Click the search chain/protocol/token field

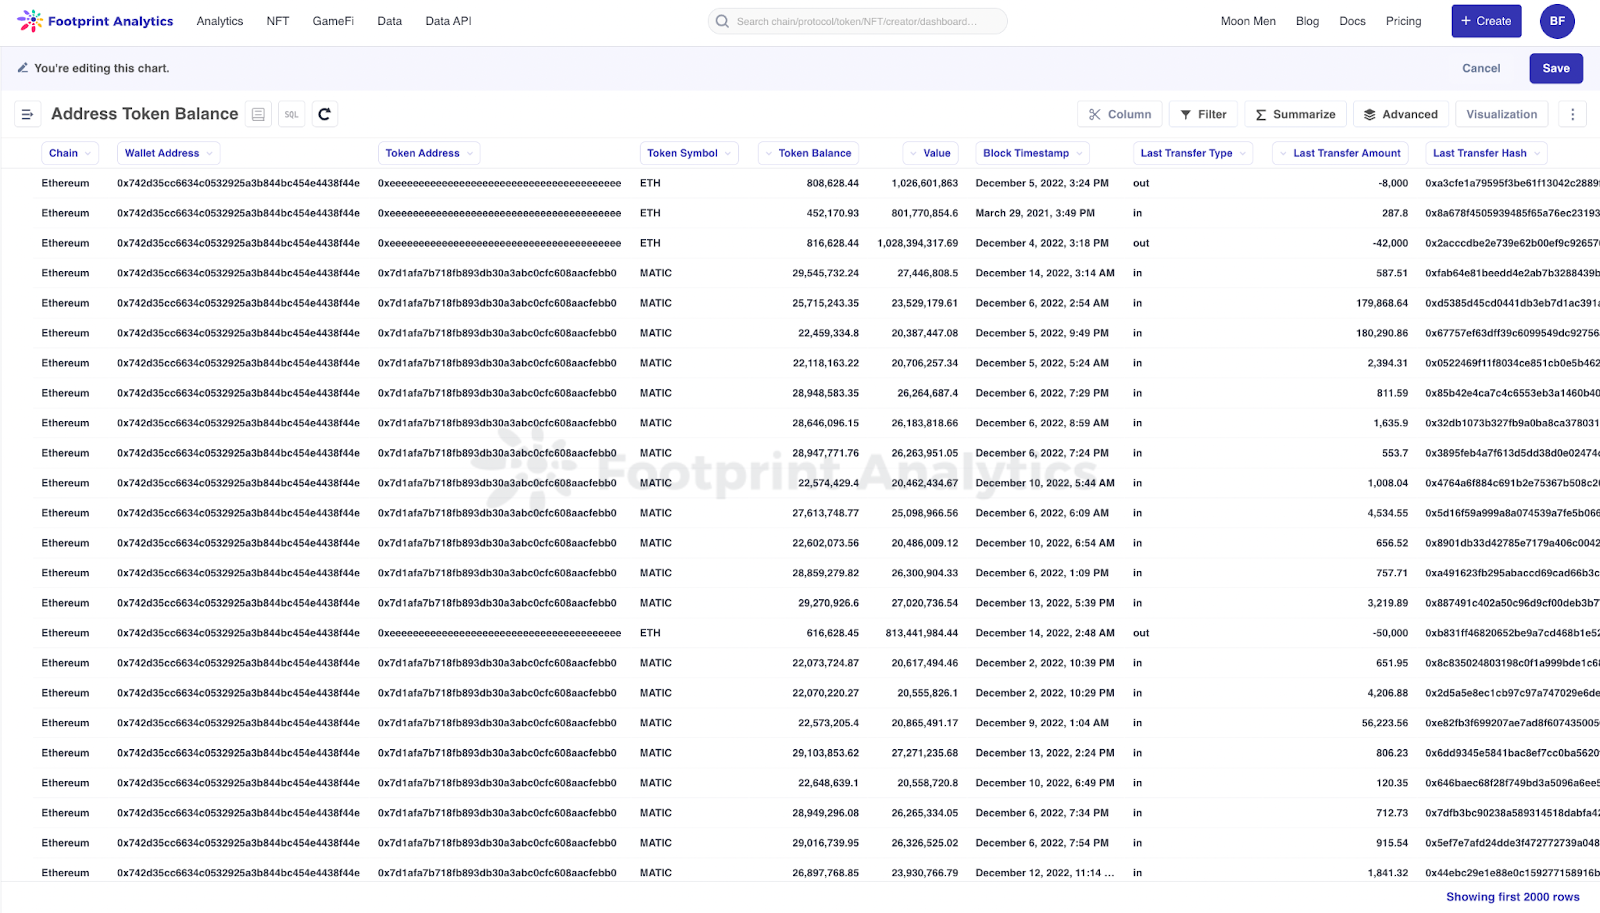click(x=857, y=21)
